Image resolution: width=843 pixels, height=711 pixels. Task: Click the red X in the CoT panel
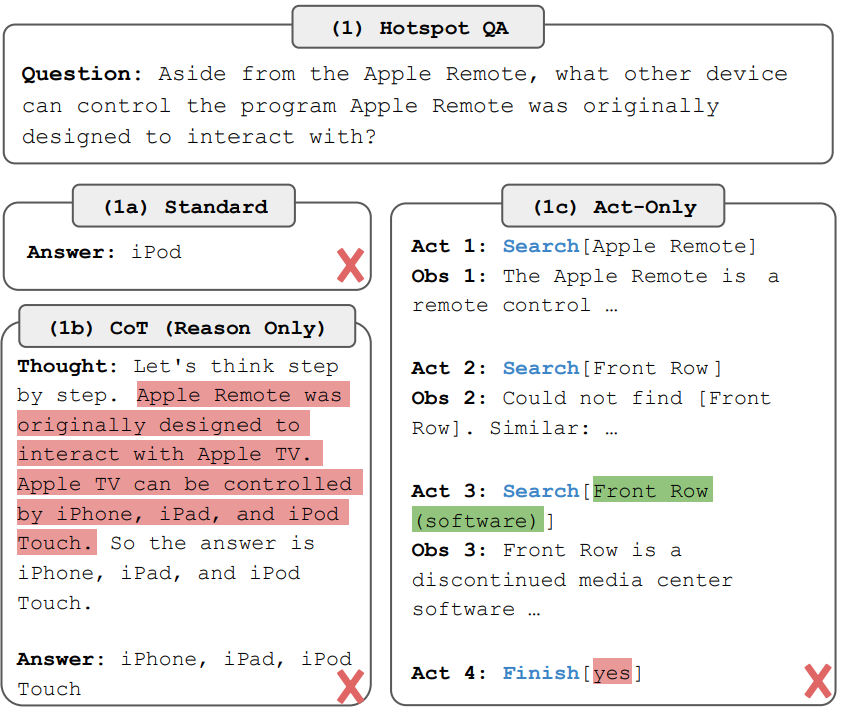[349, 686]
